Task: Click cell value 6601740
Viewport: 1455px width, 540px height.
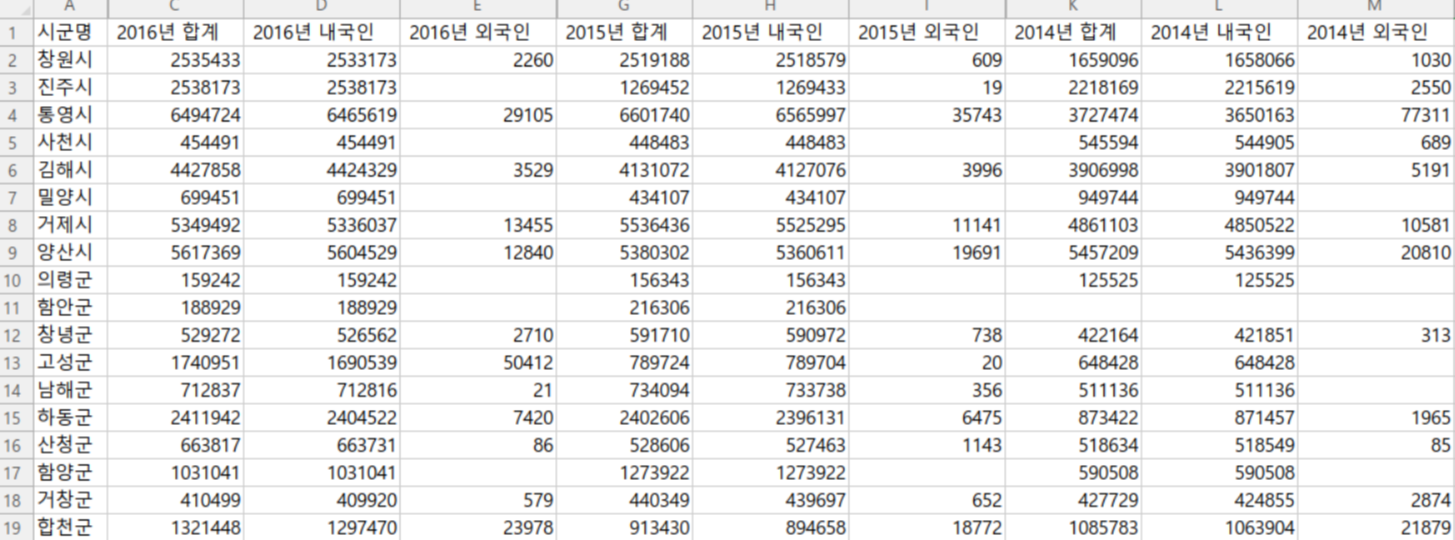Action: click(625, 114)
